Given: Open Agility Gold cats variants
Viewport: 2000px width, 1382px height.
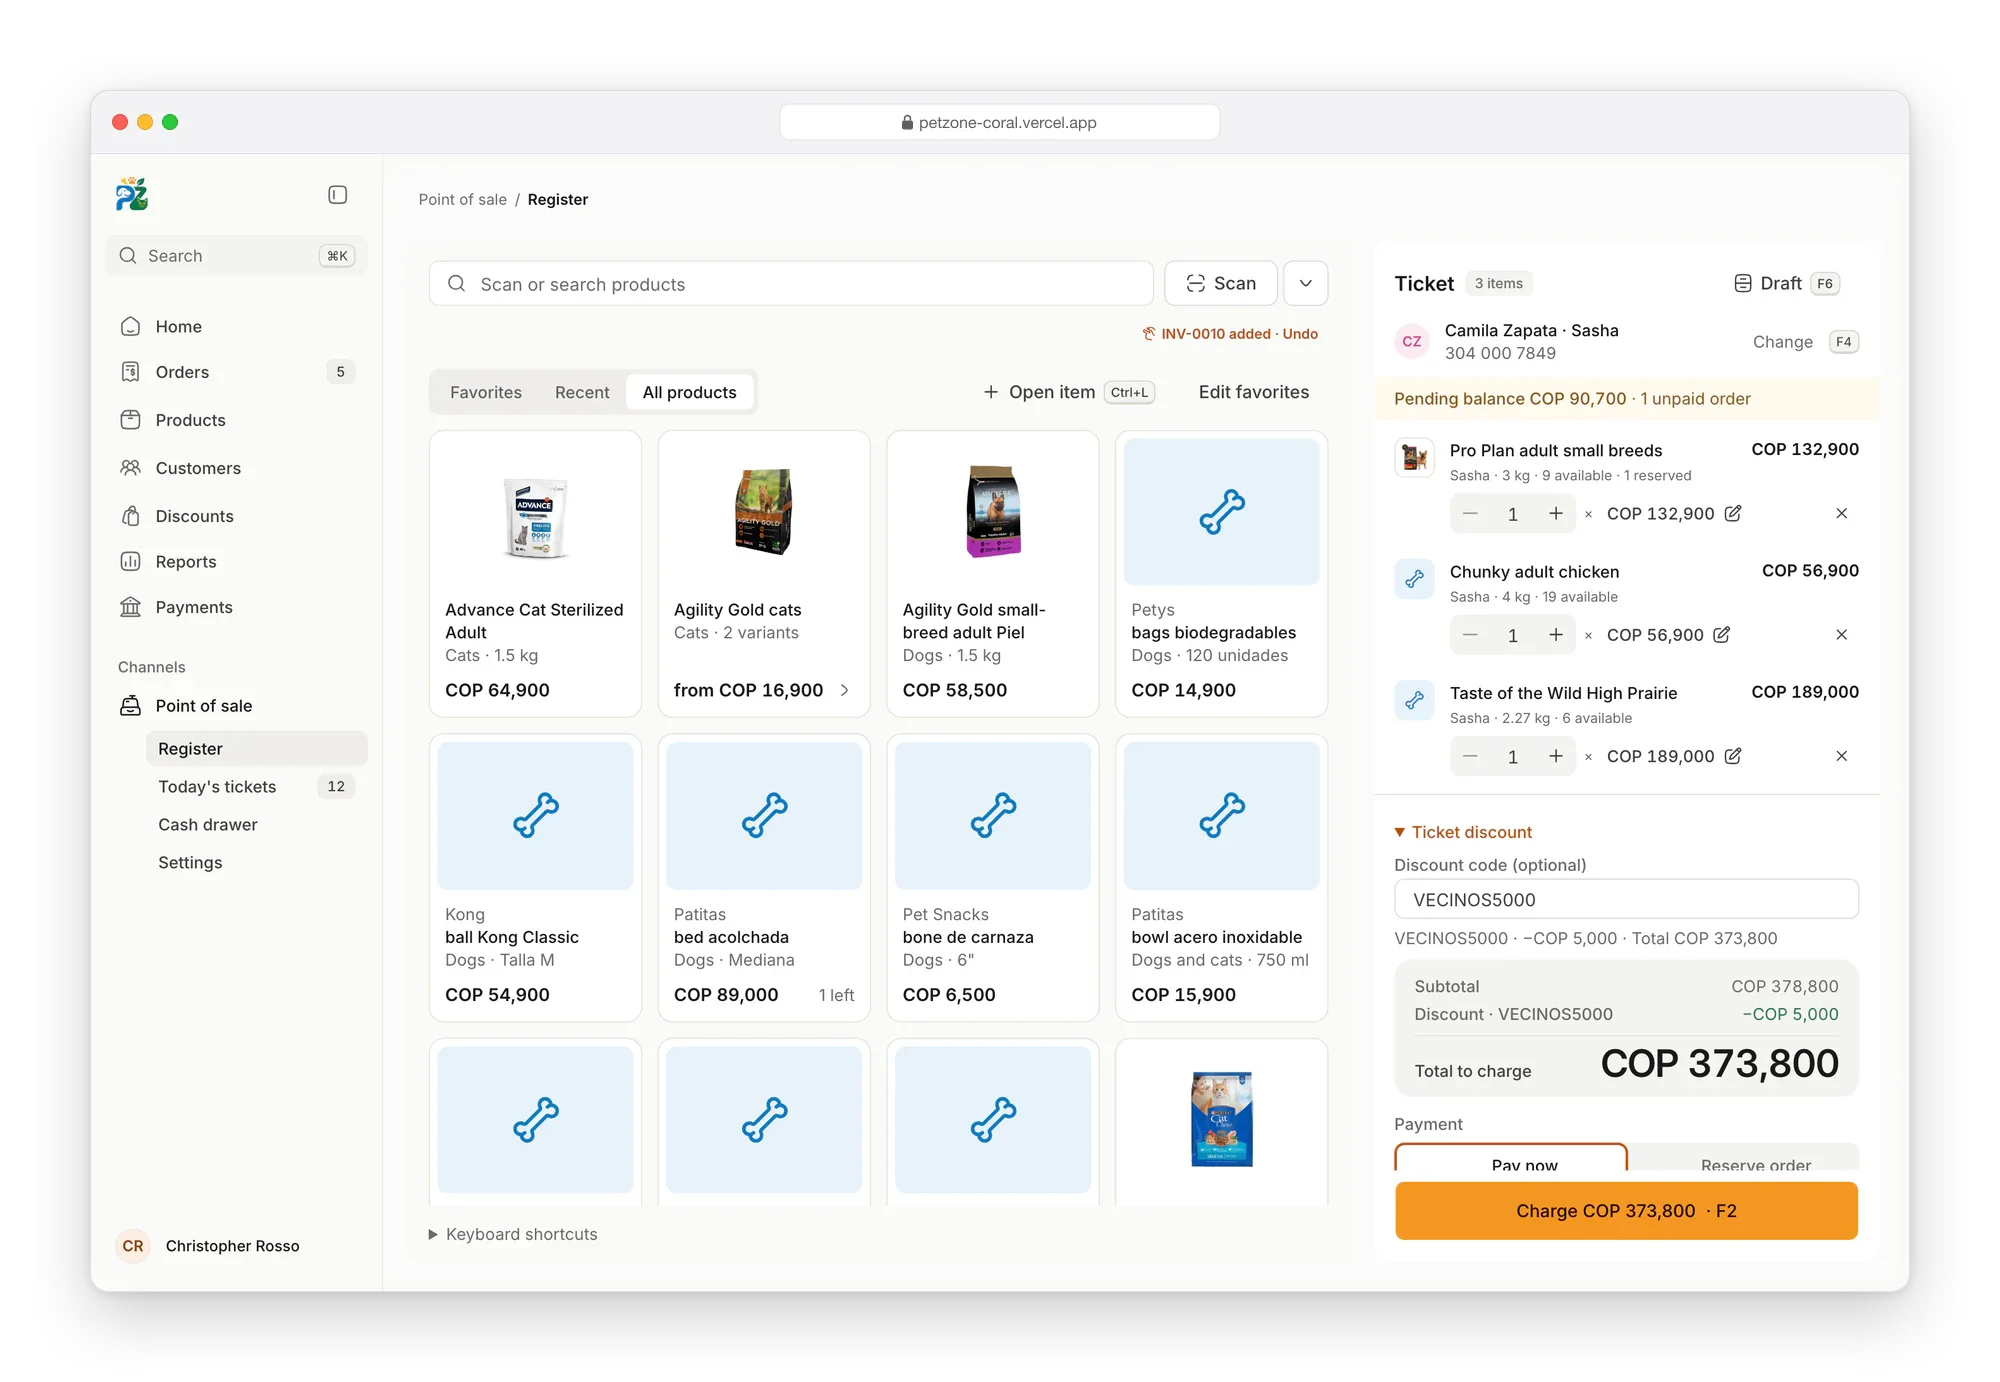Looking at the screenshot, I should (764, 574).
